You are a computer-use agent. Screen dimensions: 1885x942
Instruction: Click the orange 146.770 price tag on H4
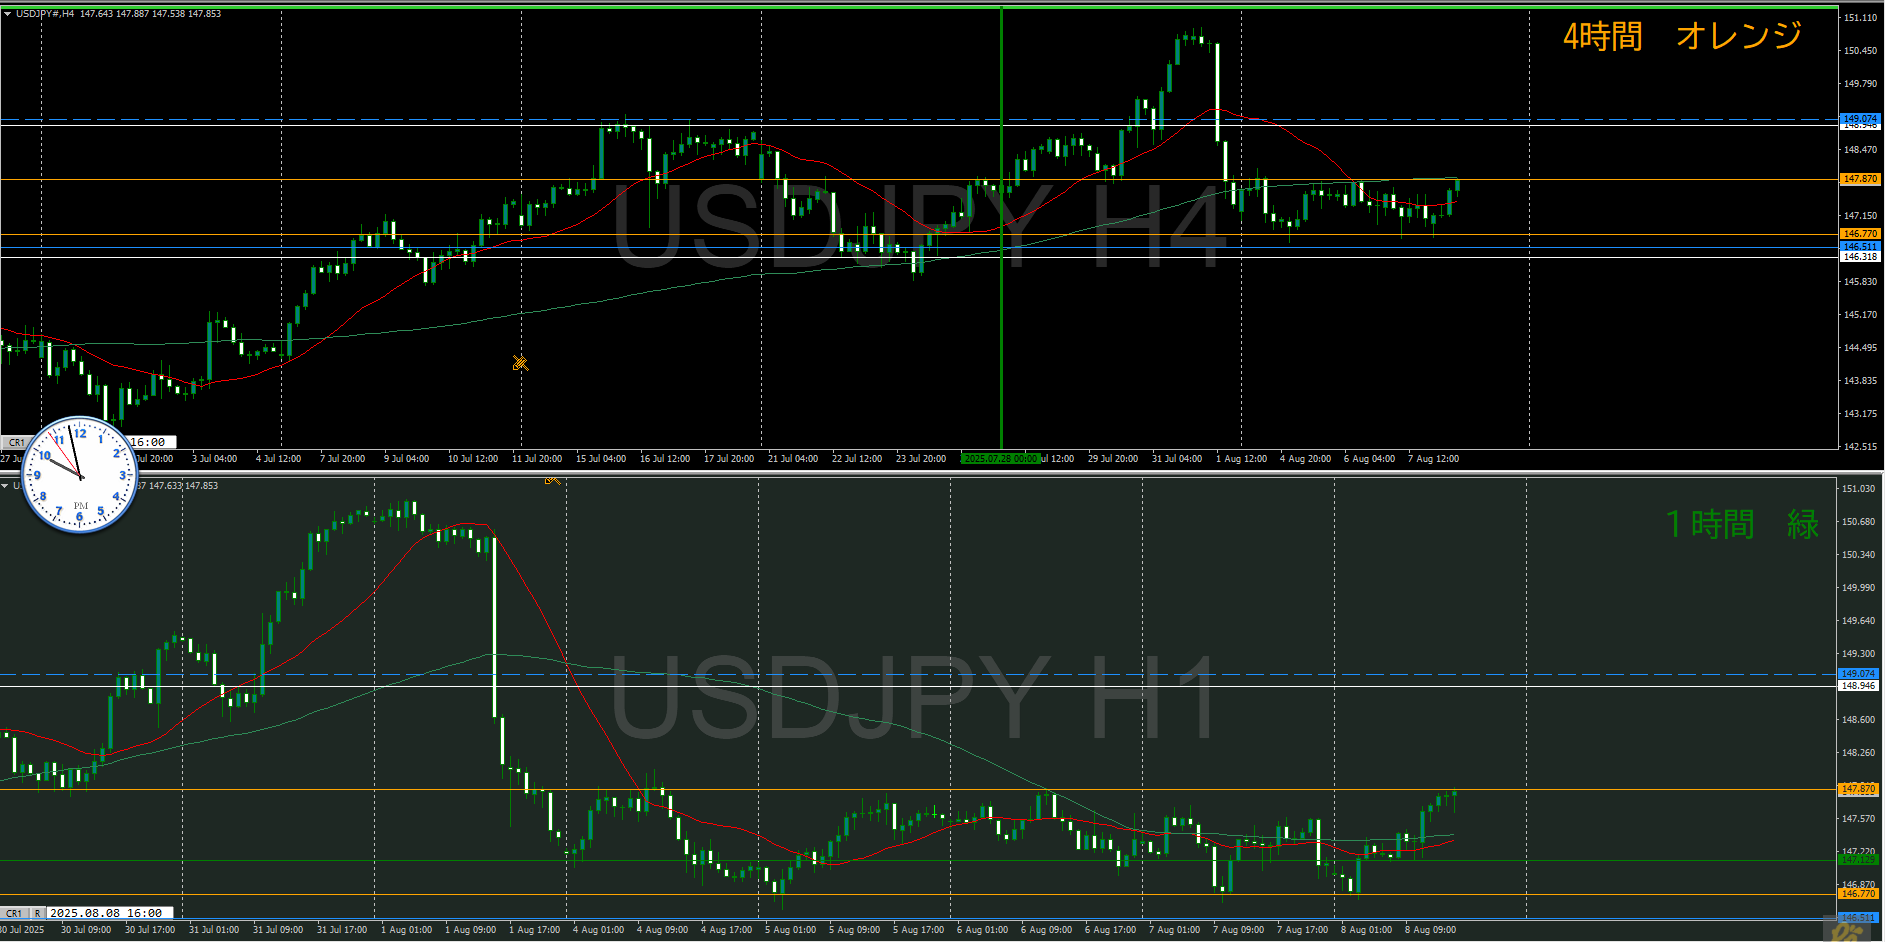pos(1860,234)
